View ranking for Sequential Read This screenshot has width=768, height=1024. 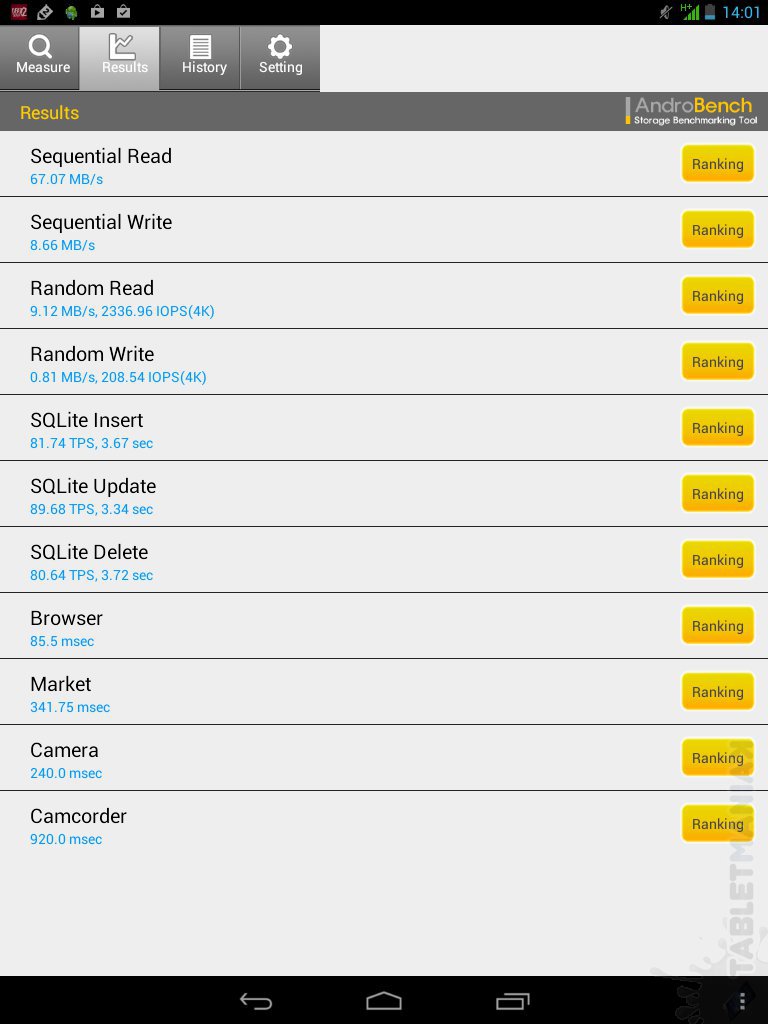click(x=717, y=164)
